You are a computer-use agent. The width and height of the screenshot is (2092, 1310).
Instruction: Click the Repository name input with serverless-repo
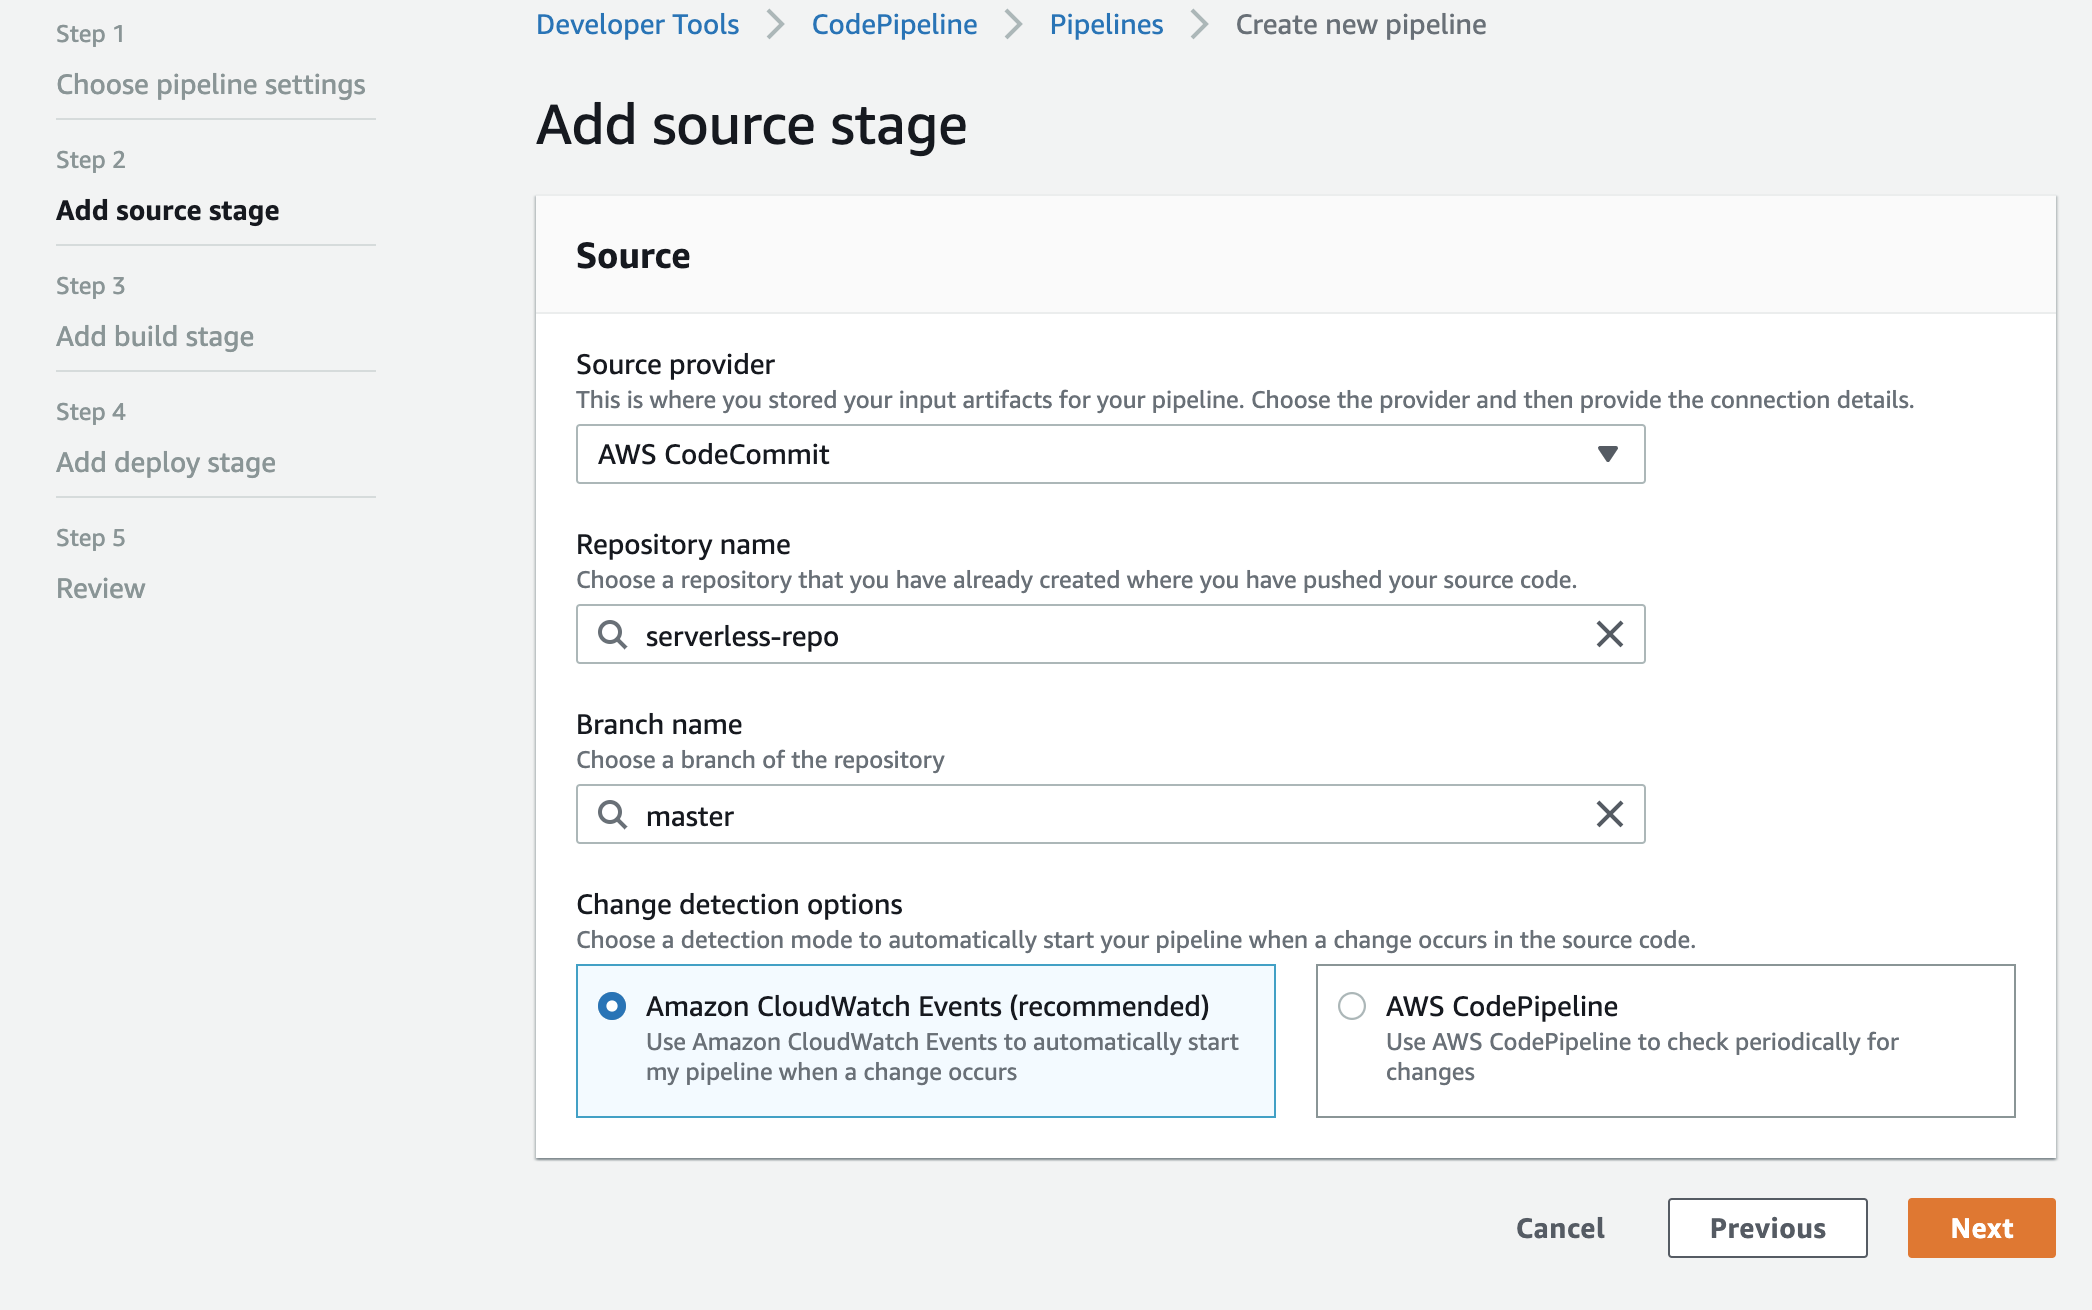[1110, 634]
